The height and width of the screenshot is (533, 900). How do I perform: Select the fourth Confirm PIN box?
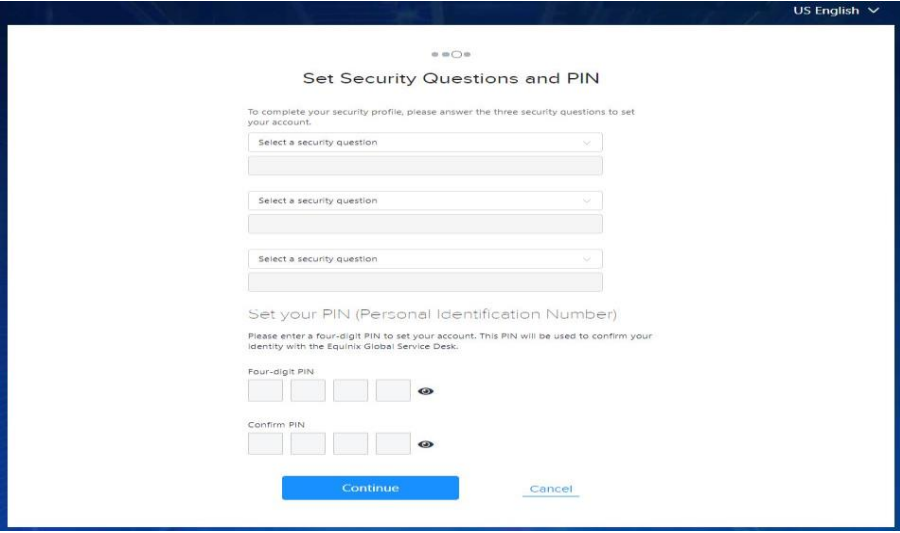(393, 444)
